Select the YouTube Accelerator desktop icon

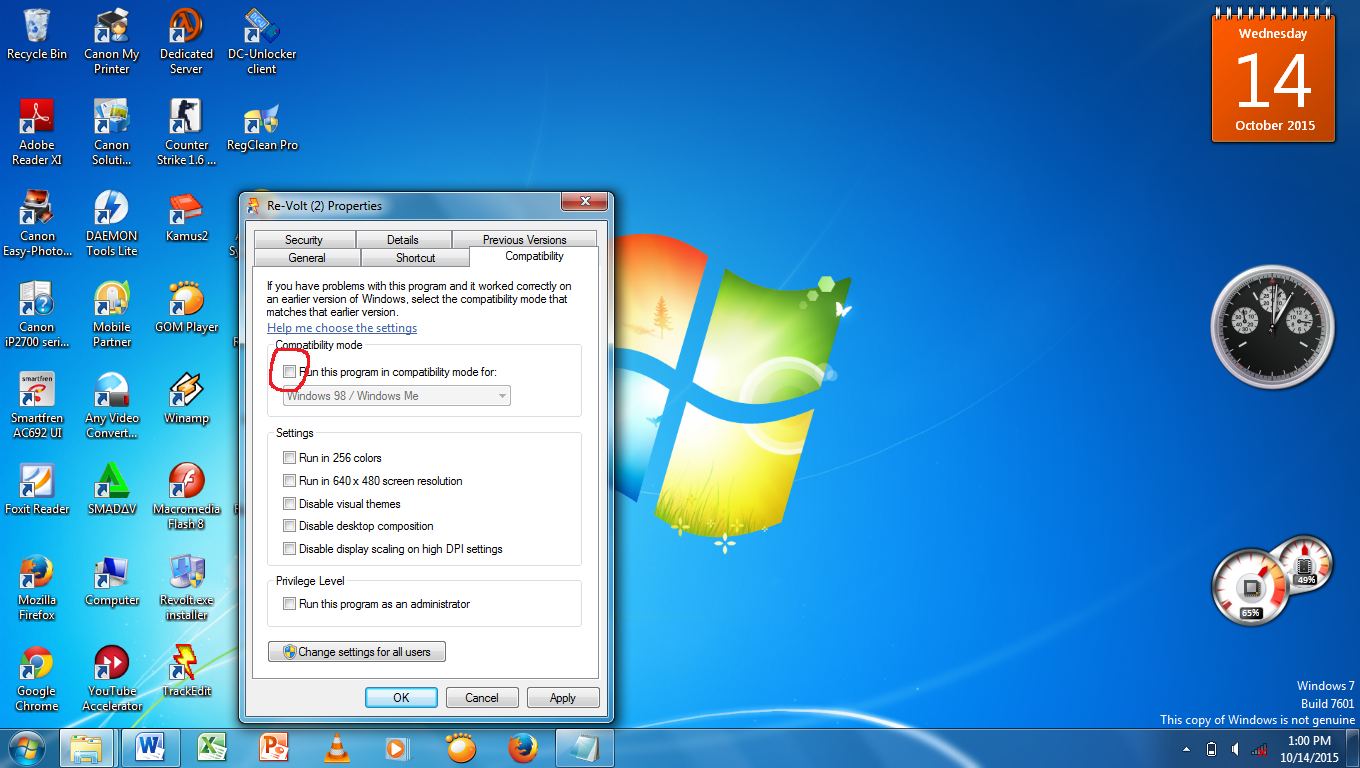point(112,679)
